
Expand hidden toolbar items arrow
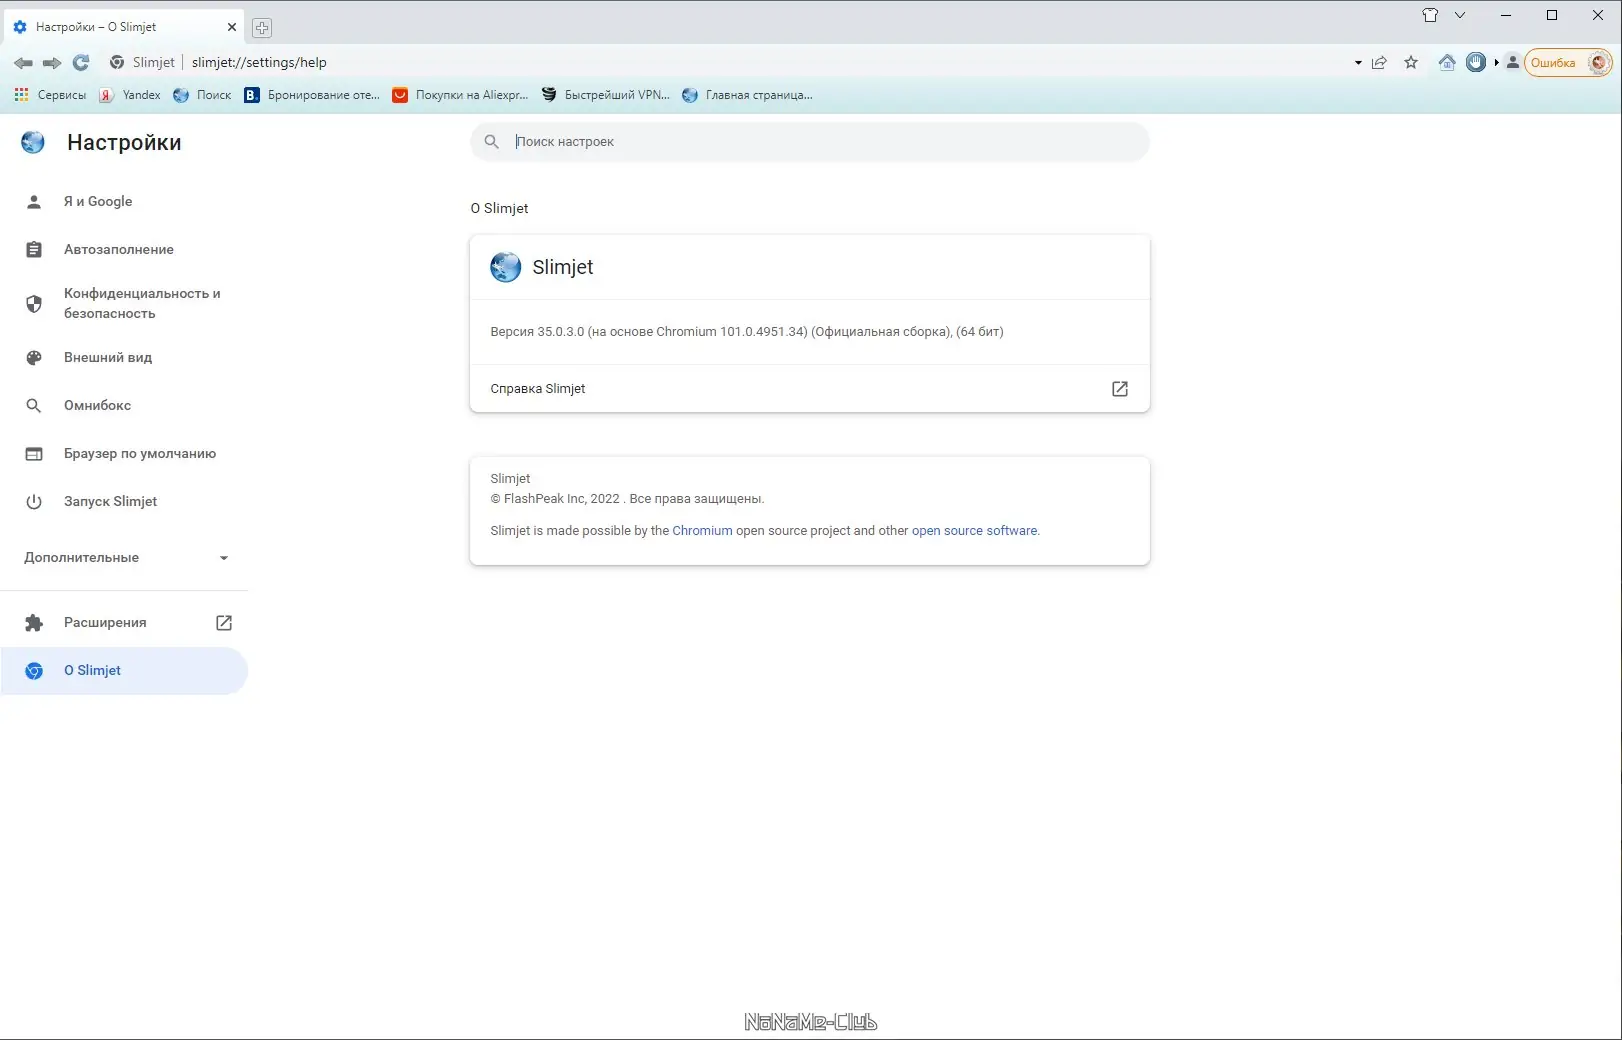[x=1497, y=62]
